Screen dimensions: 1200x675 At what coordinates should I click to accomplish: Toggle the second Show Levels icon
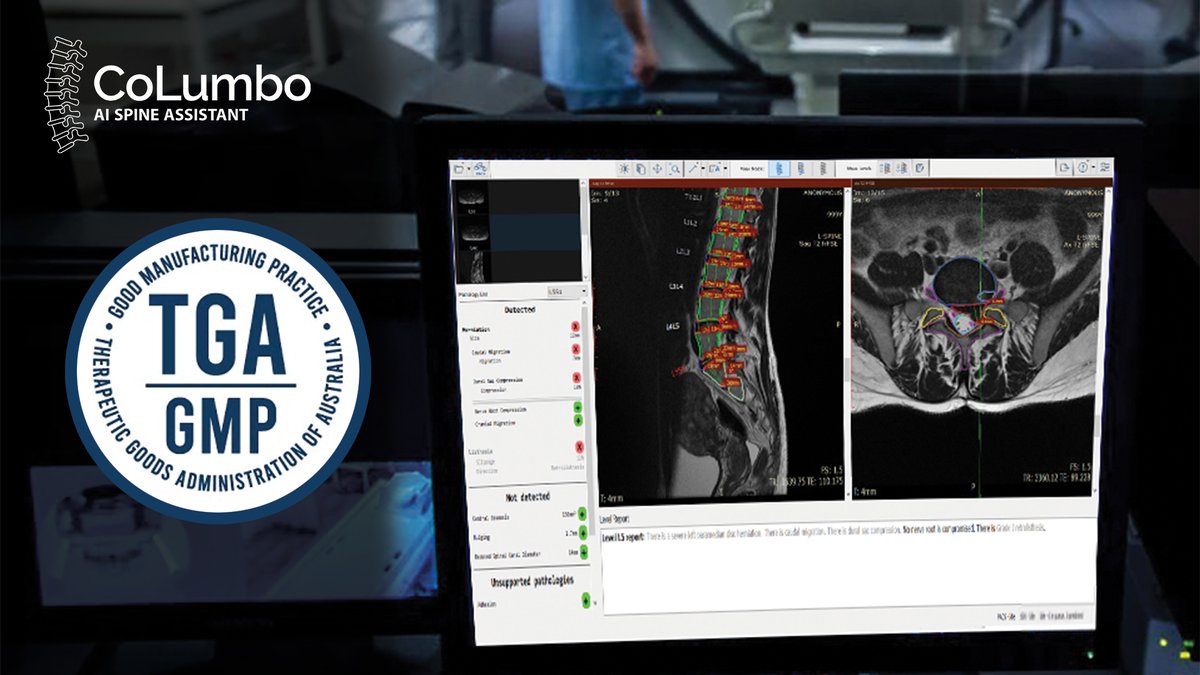pyautogui.click(x=902, y=168)
